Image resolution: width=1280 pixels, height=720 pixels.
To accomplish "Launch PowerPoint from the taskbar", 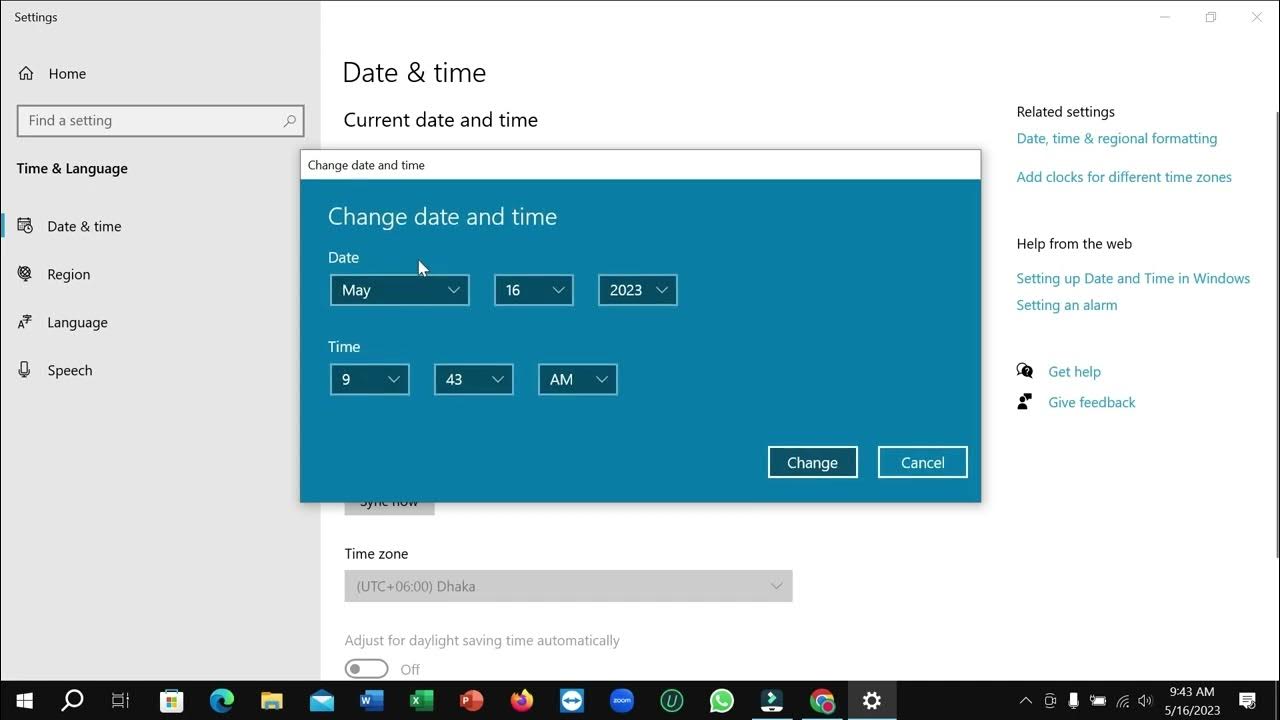I will [x=472, y=701].
